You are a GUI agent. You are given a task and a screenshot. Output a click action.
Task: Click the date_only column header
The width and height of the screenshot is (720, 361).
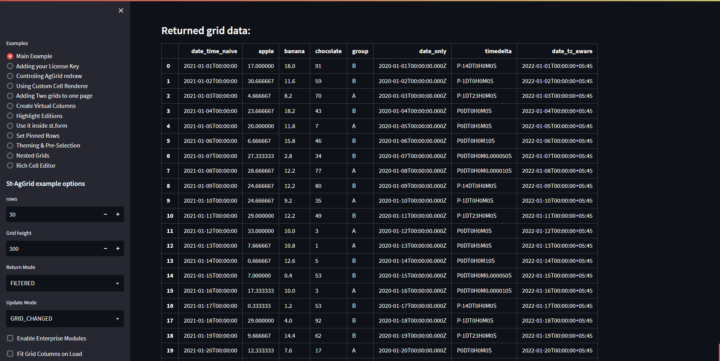[412, 51]
